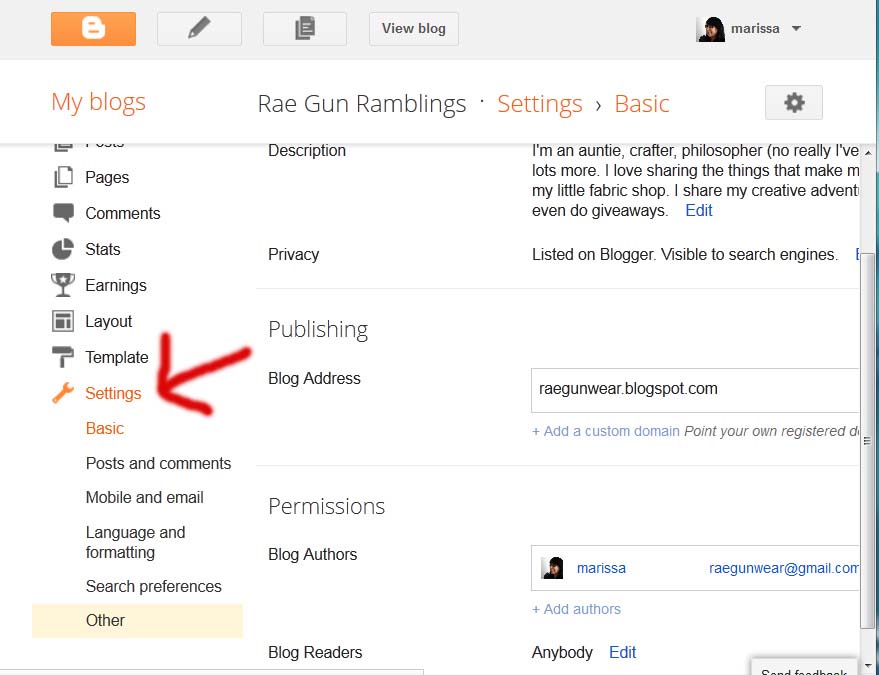The height and width of the screenshot is (675, 879).
Task: Open Stats in the sidebar
Action: click(x=103, y=249)
